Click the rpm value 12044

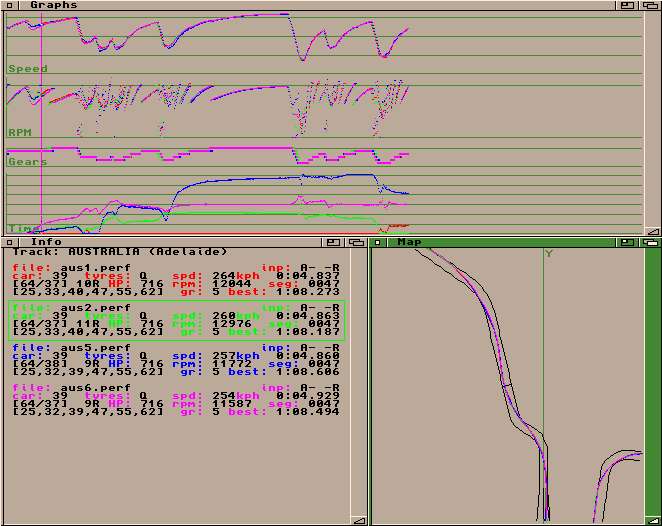(x=232, y=284)
